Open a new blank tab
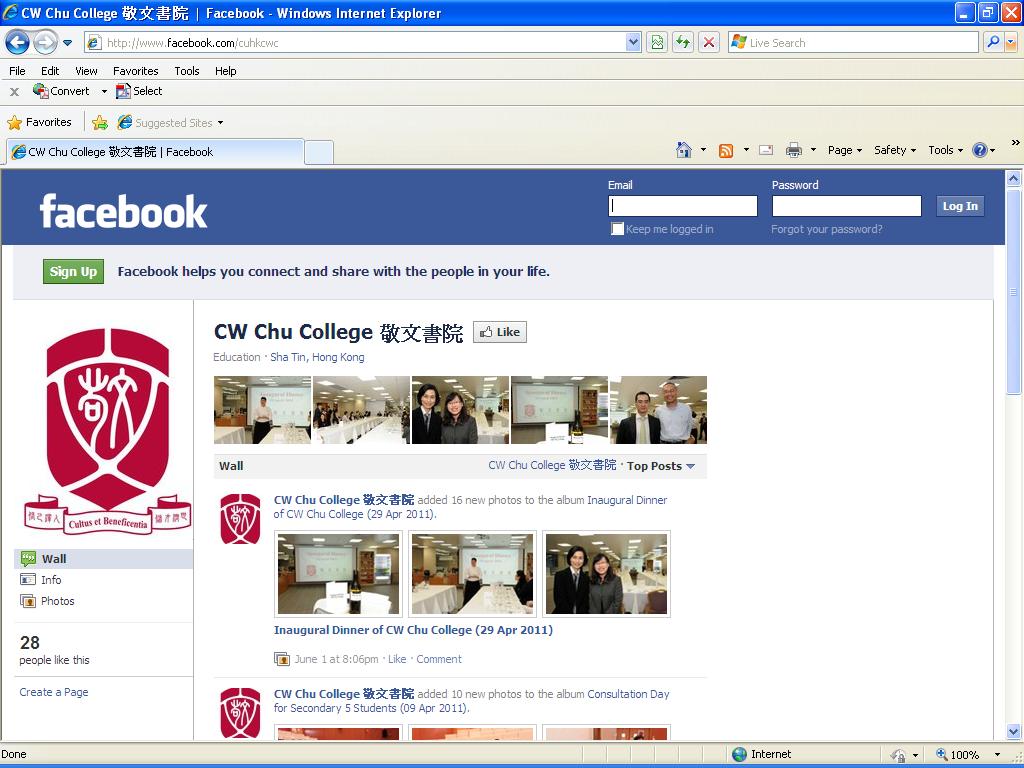This screenshot has height=768, width=1024. point(319,152)
